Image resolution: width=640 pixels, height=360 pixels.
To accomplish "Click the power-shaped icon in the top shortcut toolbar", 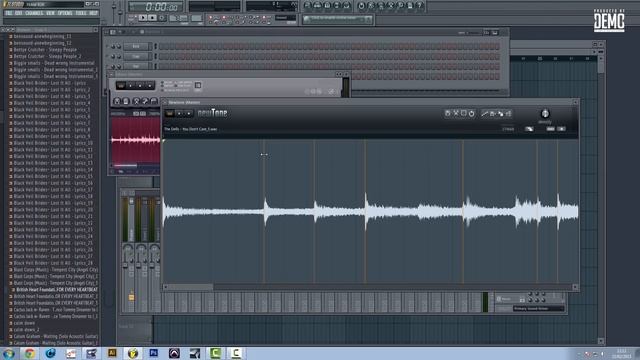I will click(x=361, y=5).
